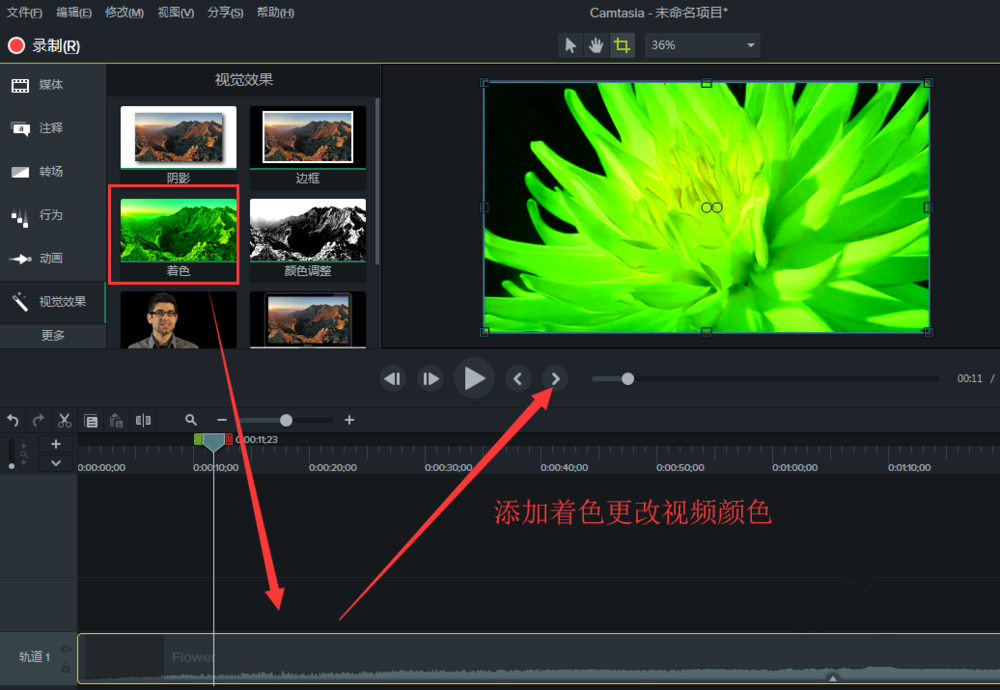This screenshot has width=1000, height=690.
Task: Click the Undo arrow icon
Action: pyautogui.click(x=12, y=420)
